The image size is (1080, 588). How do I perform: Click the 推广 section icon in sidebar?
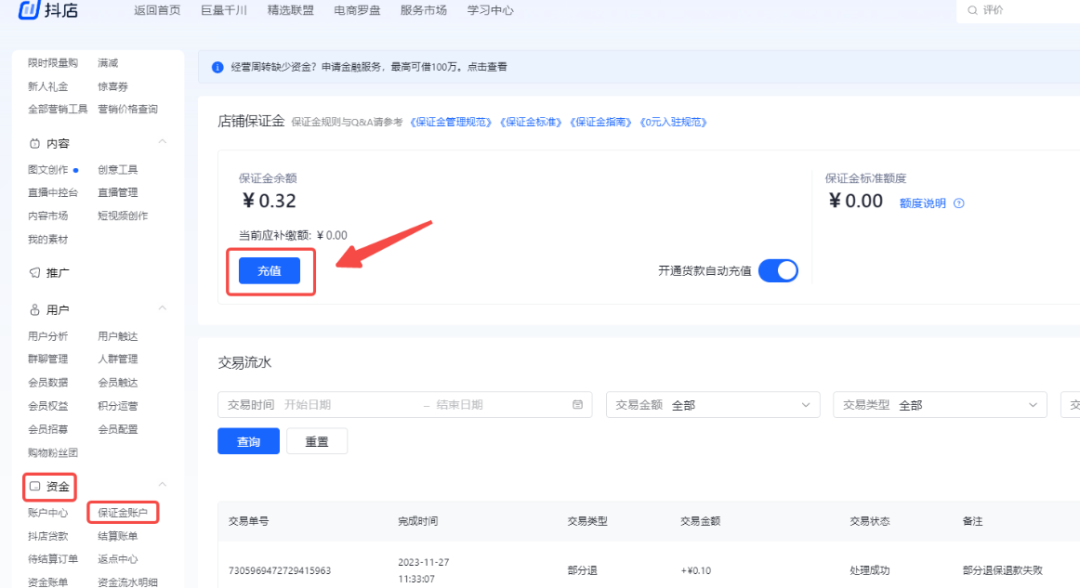(34, 272)
